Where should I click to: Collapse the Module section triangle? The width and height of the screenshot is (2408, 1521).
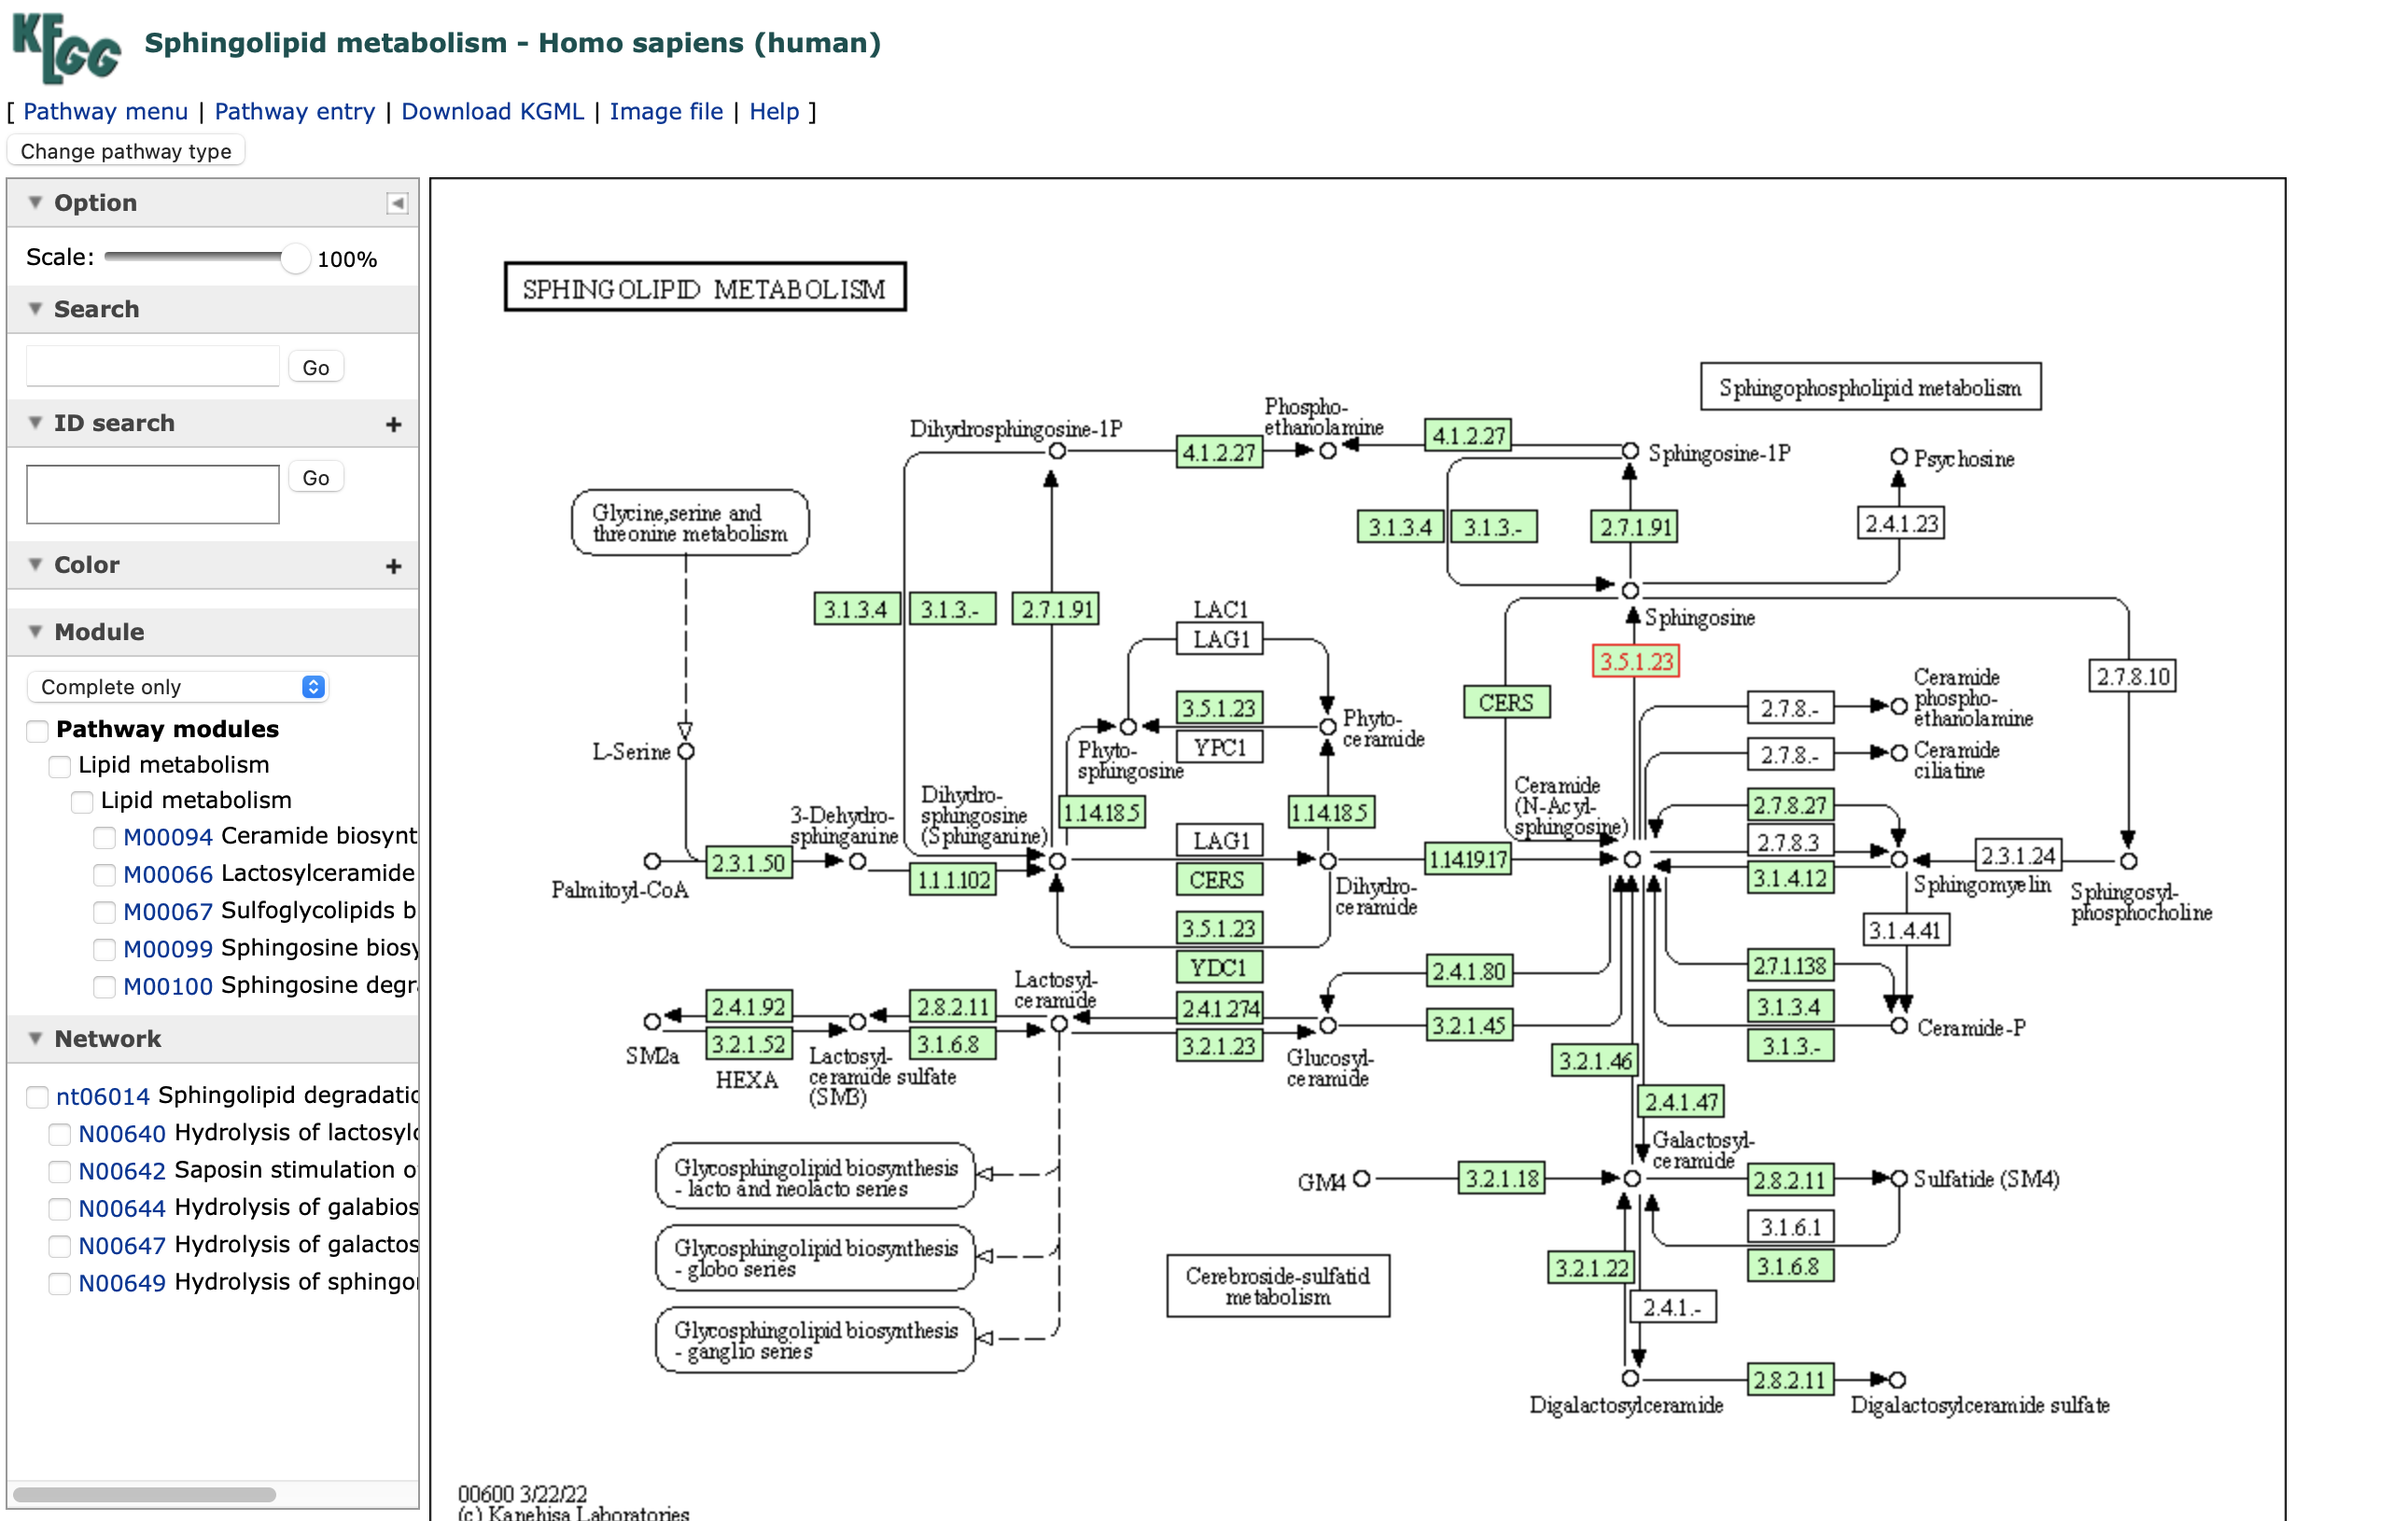click(35, 632)
